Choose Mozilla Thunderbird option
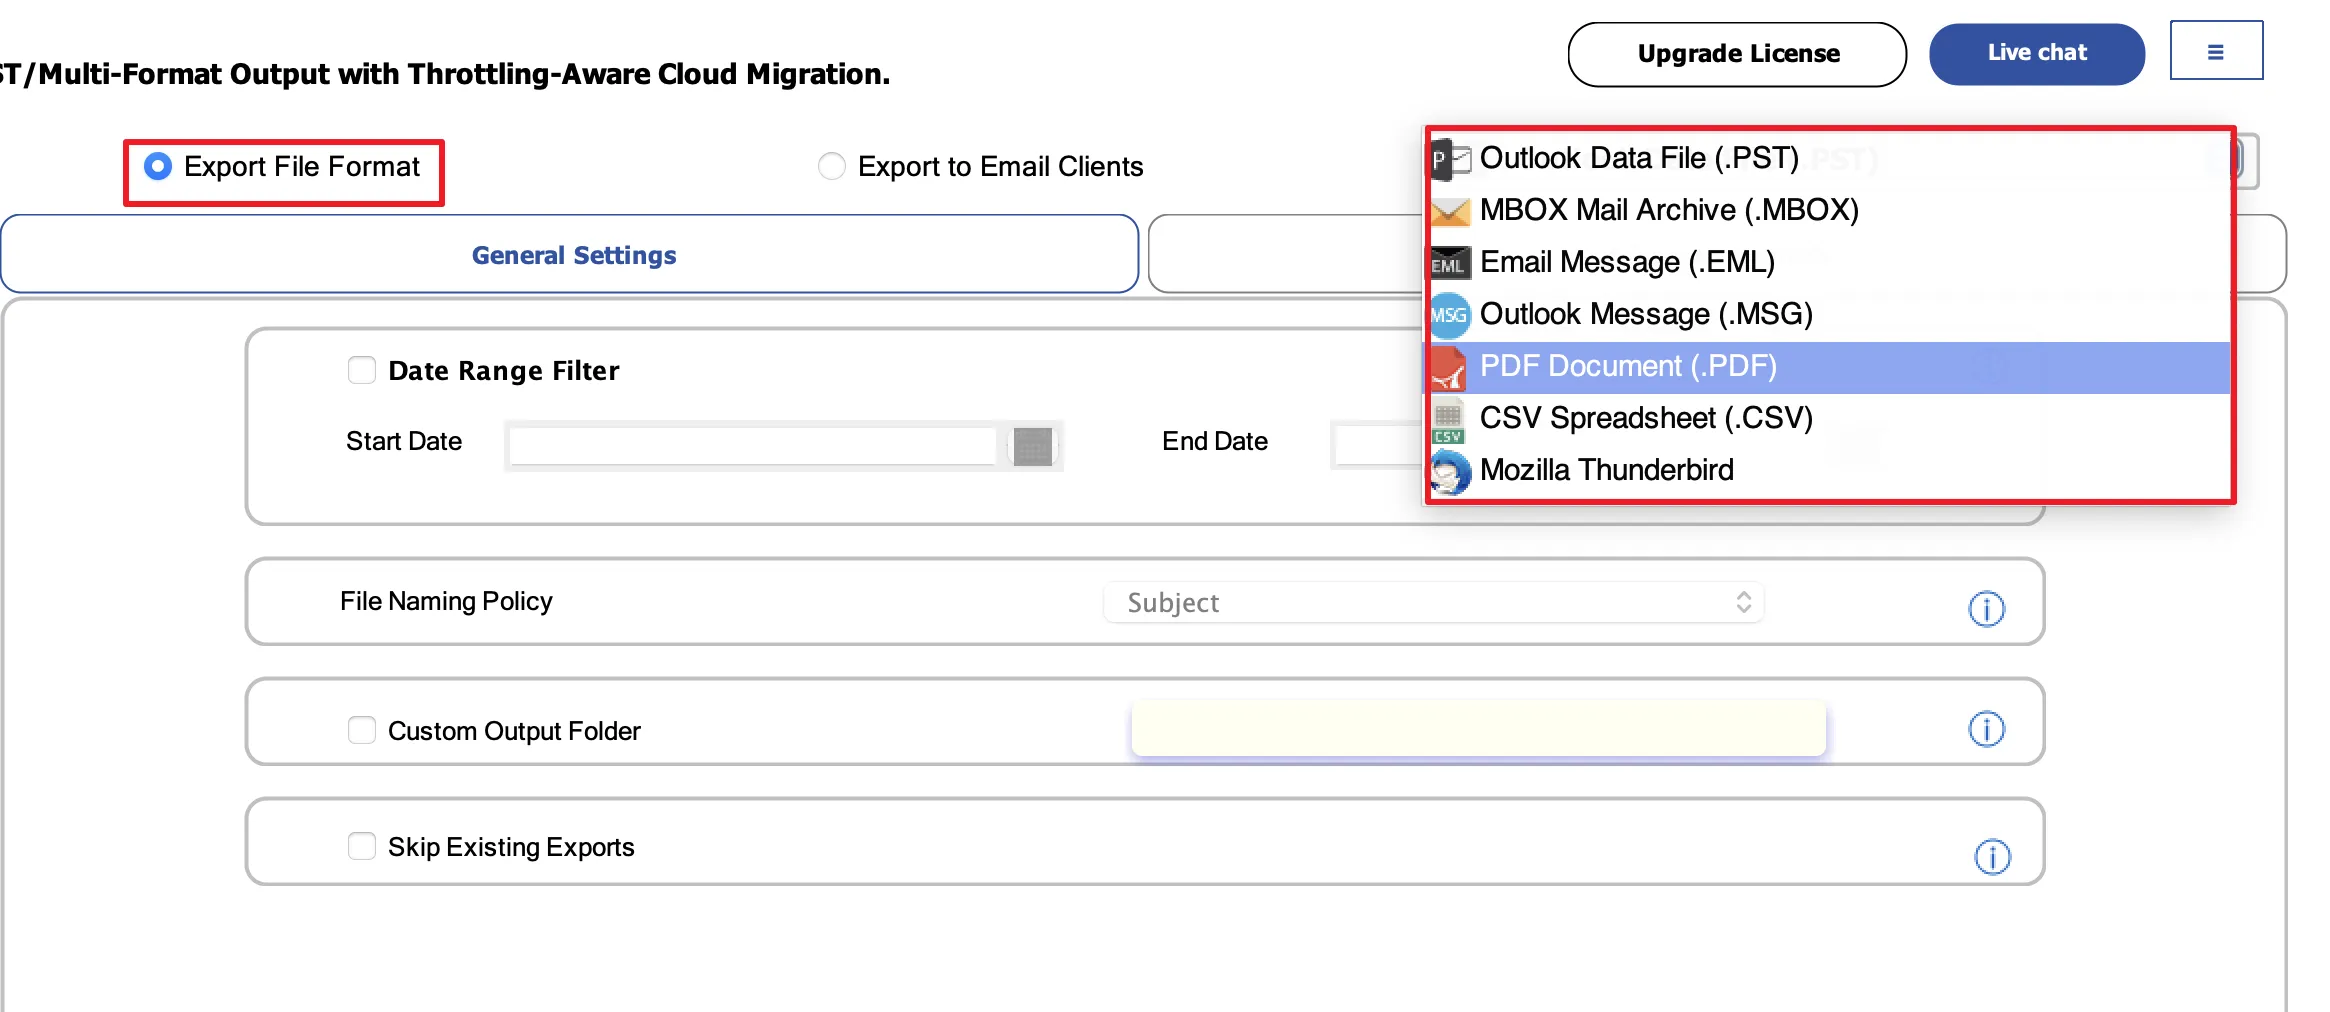The image size is (2330, 1012). [x=1830, y=471]
